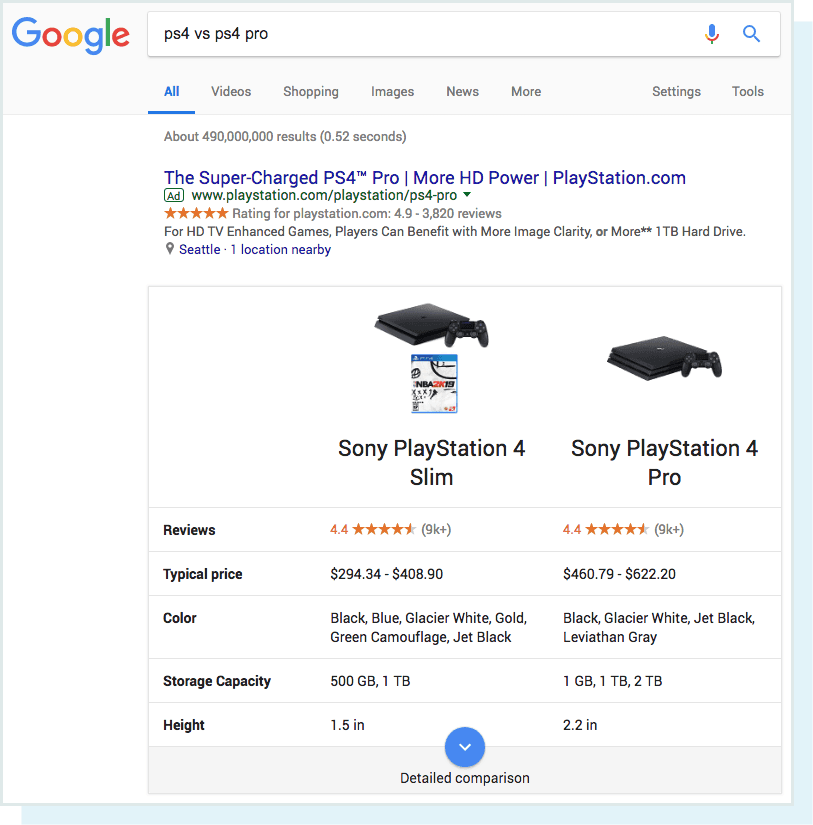Image resolution: width=813 pixels, height=825 pixels.
Task: Click the location pin icon near Seattle
Action: 169,249
